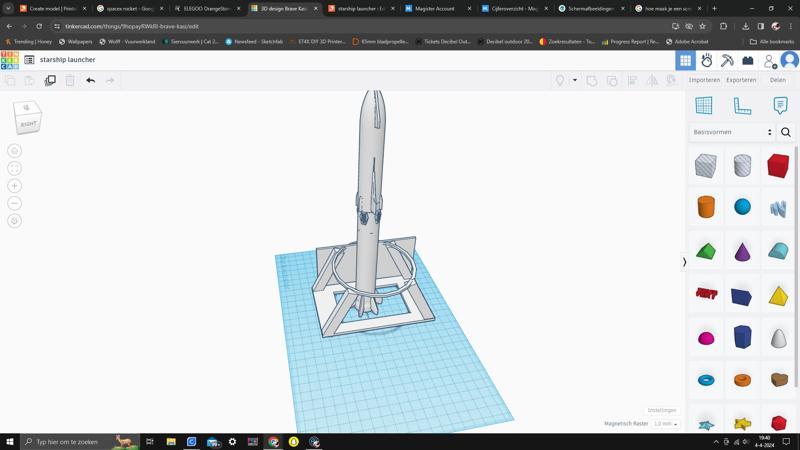The image size is (800, 450).
Task: Switch to Blocks pickaxe mode
Action: 727,61
